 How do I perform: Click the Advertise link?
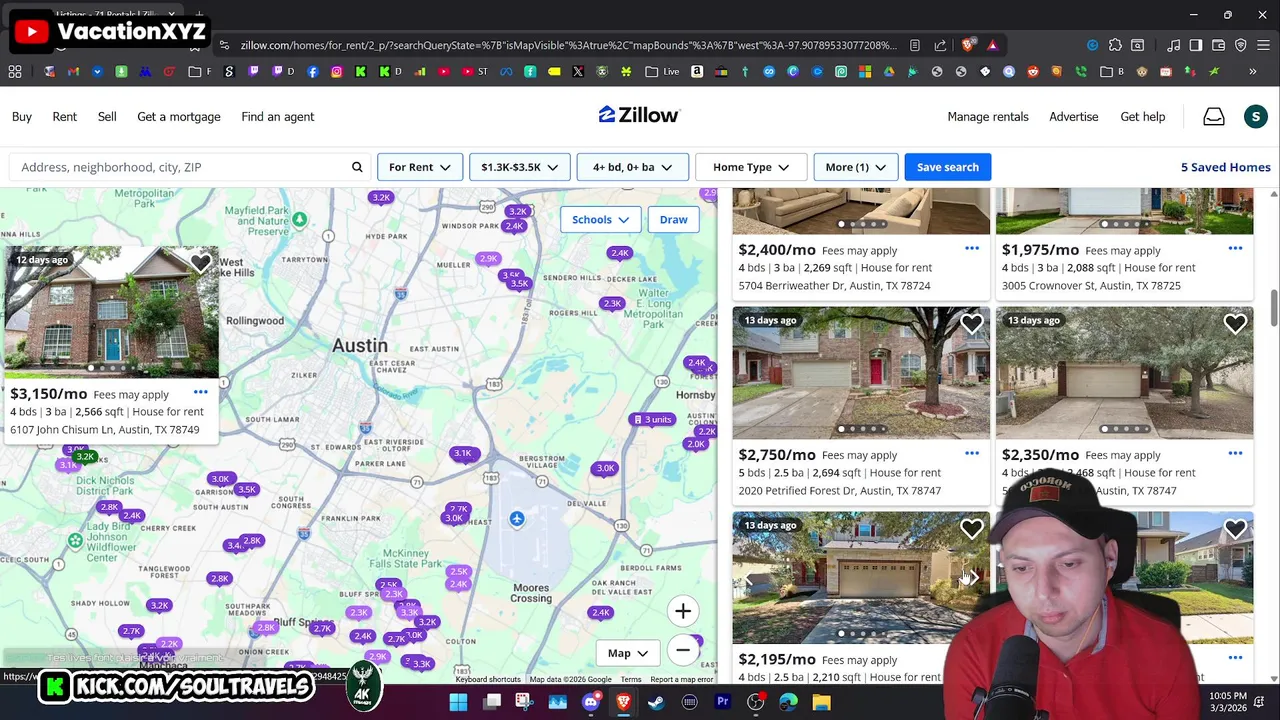point(1074,117)
